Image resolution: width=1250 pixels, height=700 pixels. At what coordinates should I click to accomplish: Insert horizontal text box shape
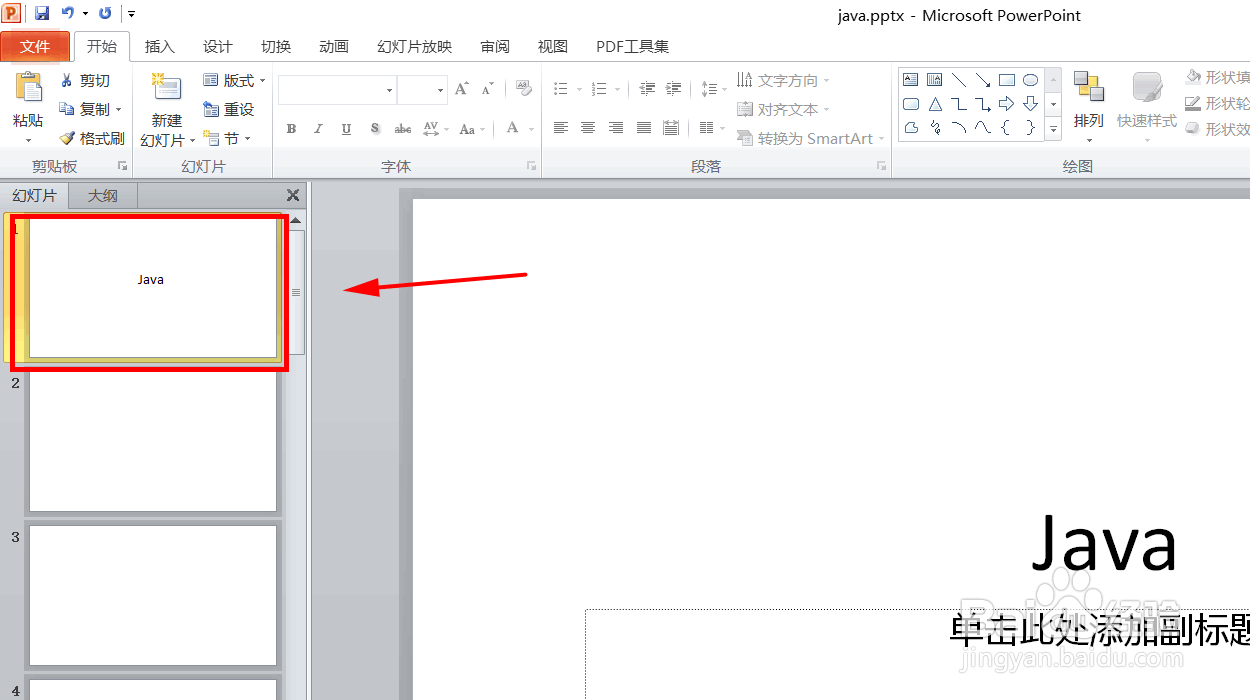tap(911, 79)
